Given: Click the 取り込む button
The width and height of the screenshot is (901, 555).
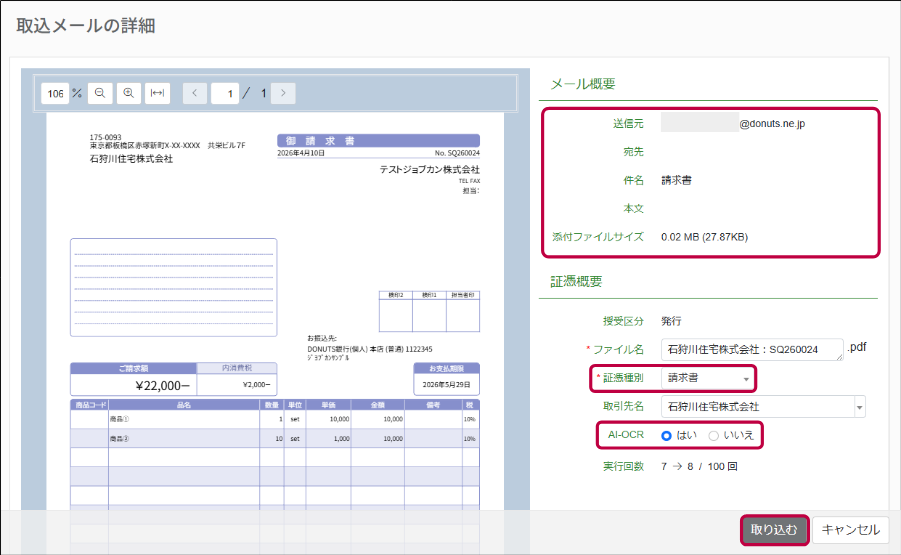Looking at the screenshot, I should click(x=774, y=530).
